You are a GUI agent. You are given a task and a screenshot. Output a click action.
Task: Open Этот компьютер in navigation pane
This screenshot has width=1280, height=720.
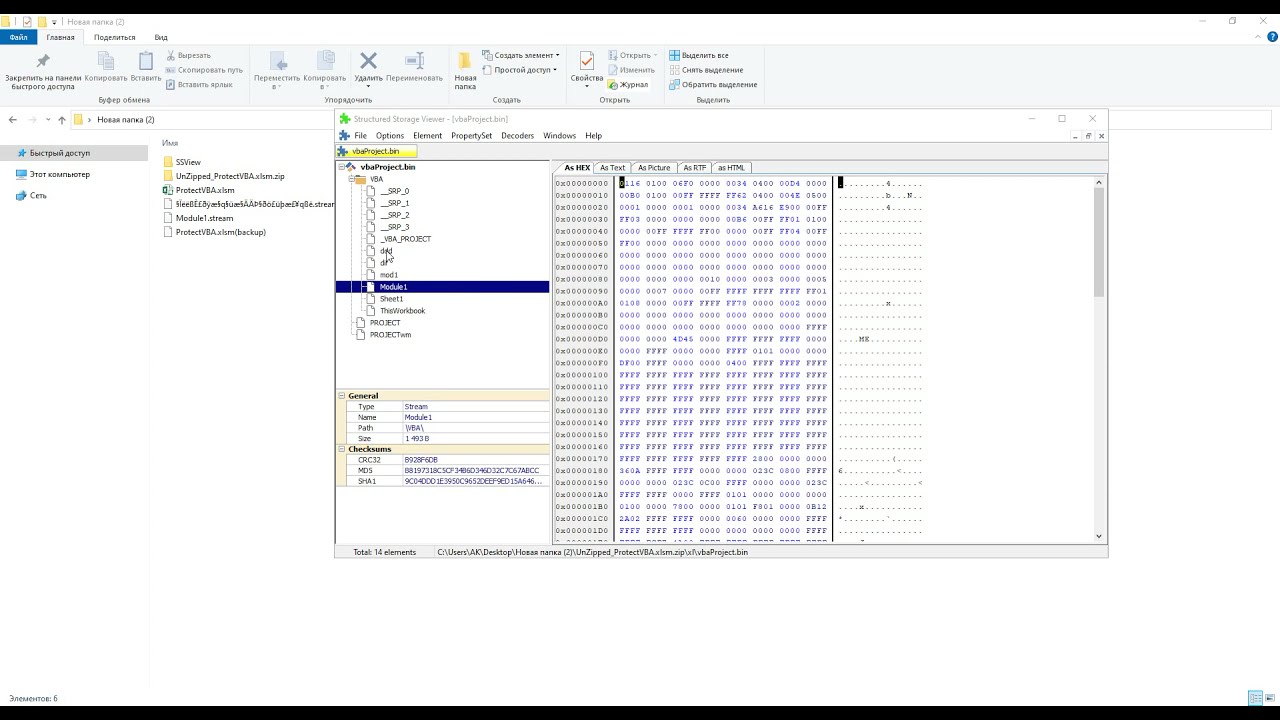(x=59, y=174)
